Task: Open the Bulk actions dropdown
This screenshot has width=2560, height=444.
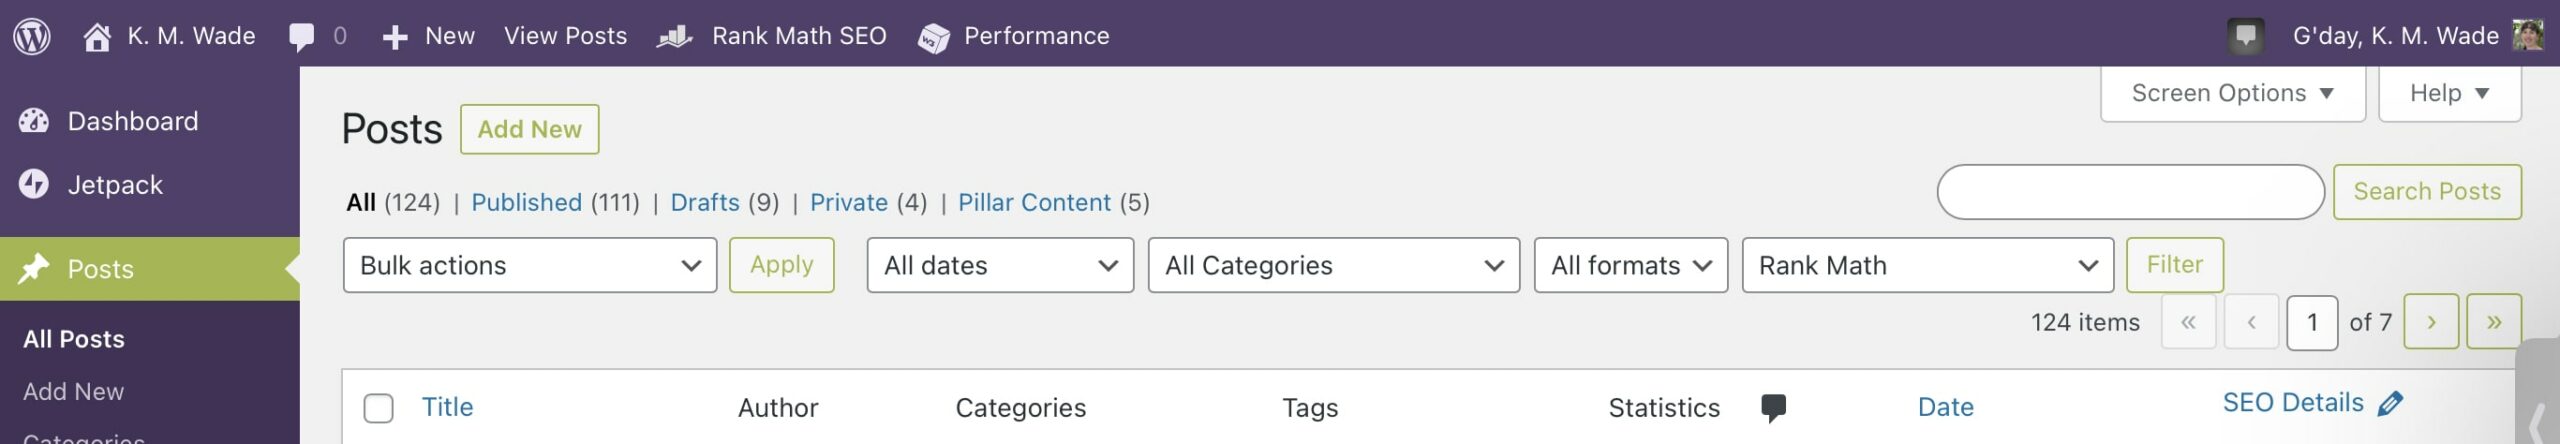Action: [529, 265]
